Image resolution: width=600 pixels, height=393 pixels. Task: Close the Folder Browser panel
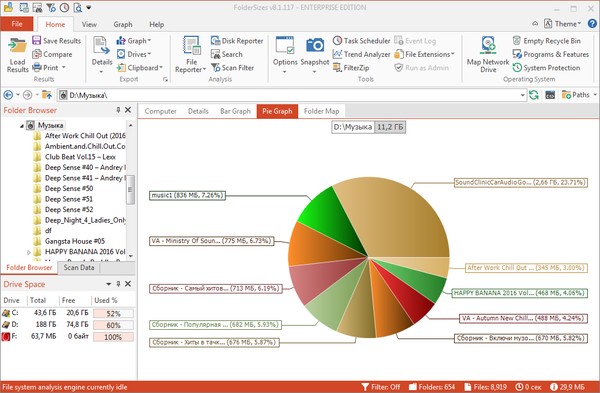pyautogui.click(x=128, y=110)
